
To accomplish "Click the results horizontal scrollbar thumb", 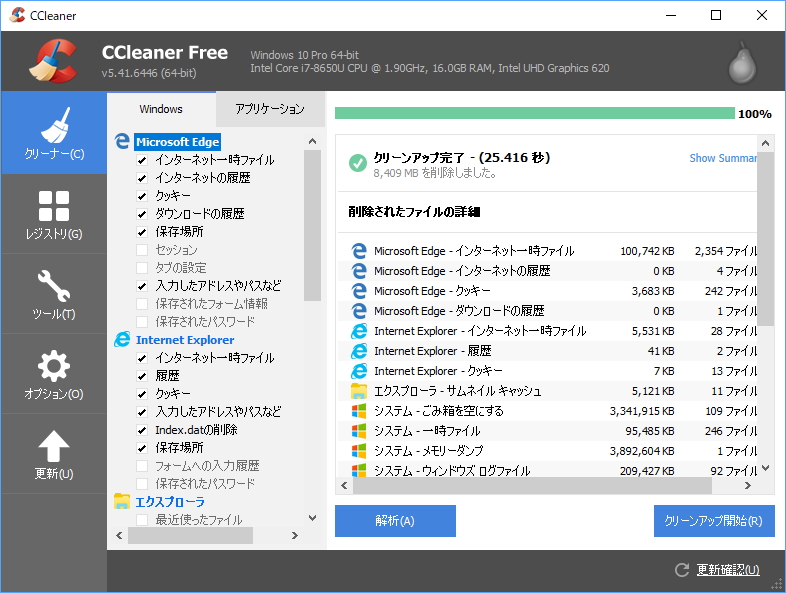I will 532,485.
